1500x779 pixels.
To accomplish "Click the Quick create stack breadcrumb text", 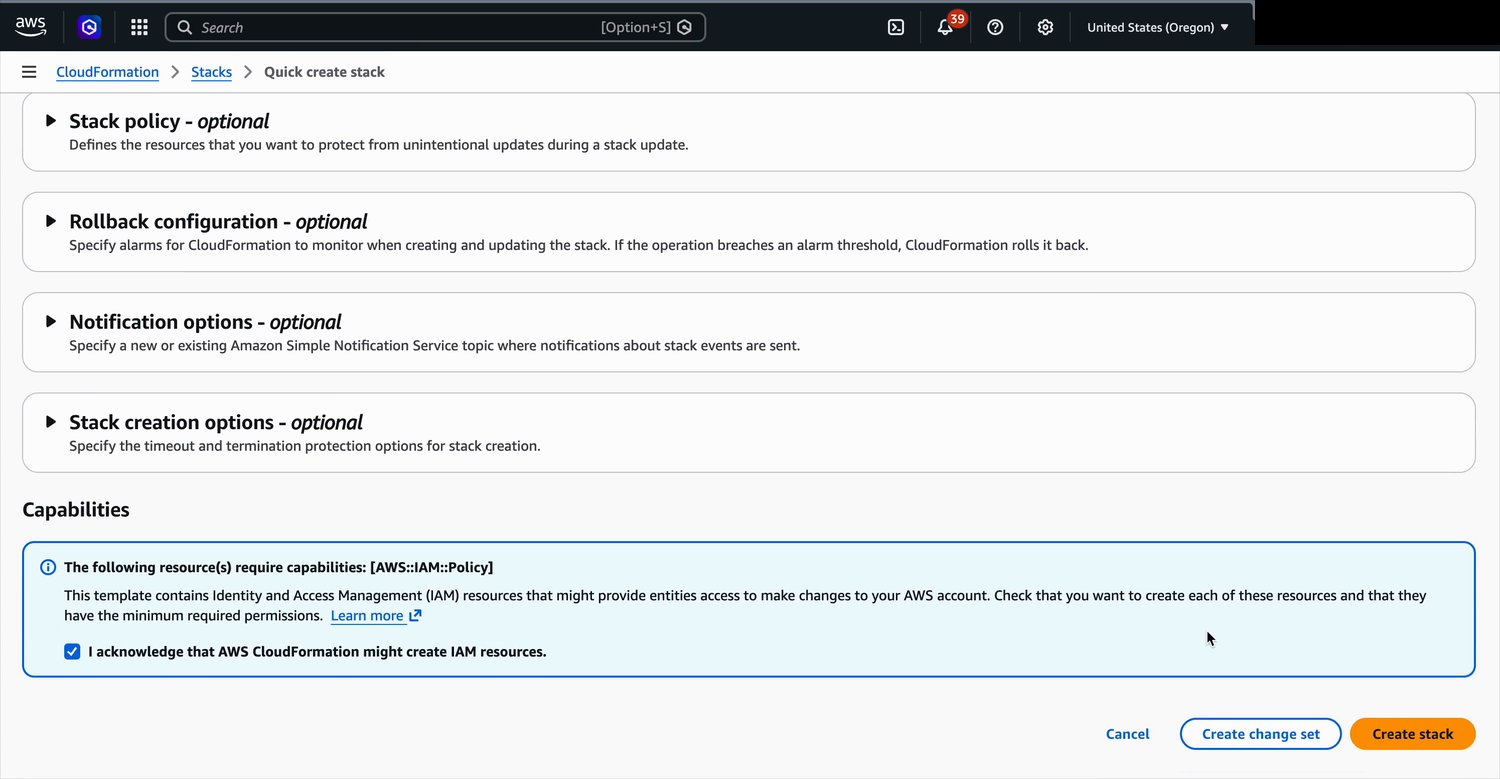I will click(x=324, y=72).
